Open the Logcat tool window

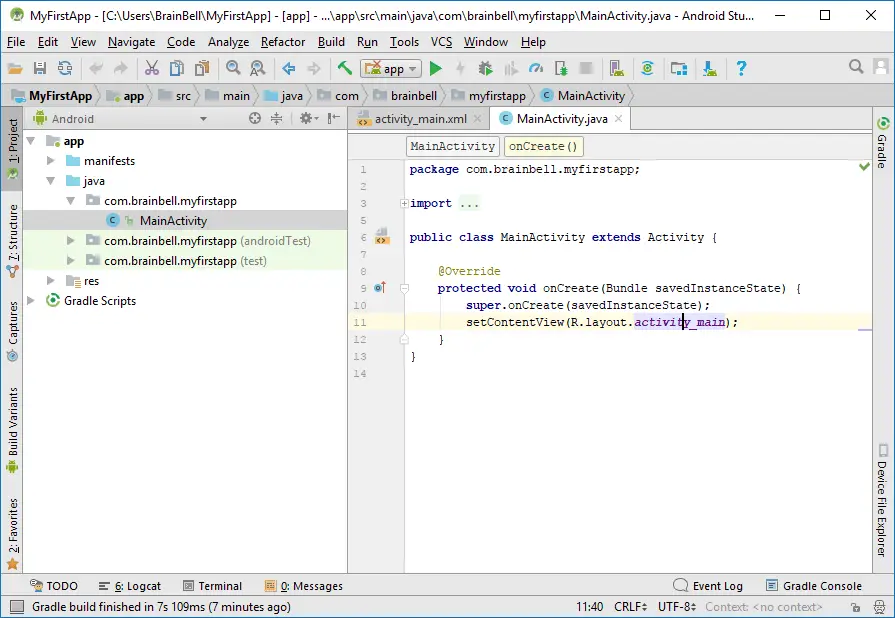(x=130, y=586)
